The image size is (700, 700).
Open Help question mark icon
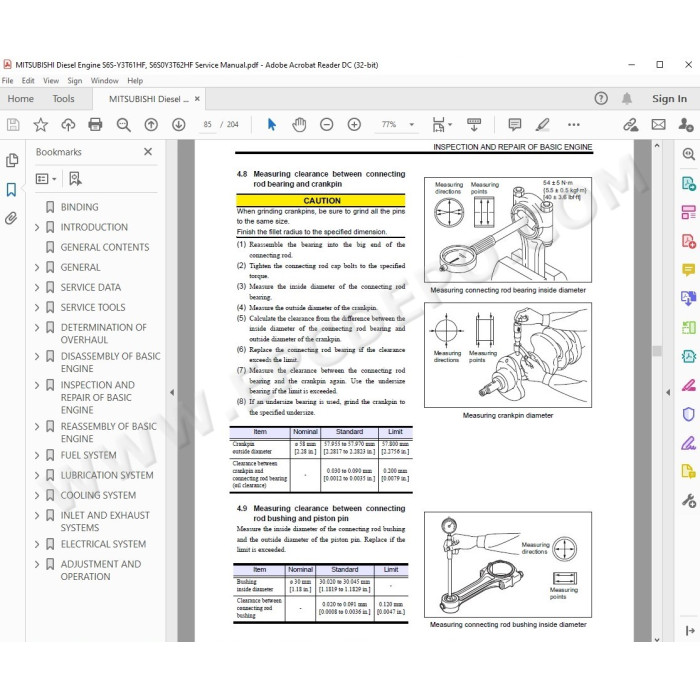coord(601,99)
